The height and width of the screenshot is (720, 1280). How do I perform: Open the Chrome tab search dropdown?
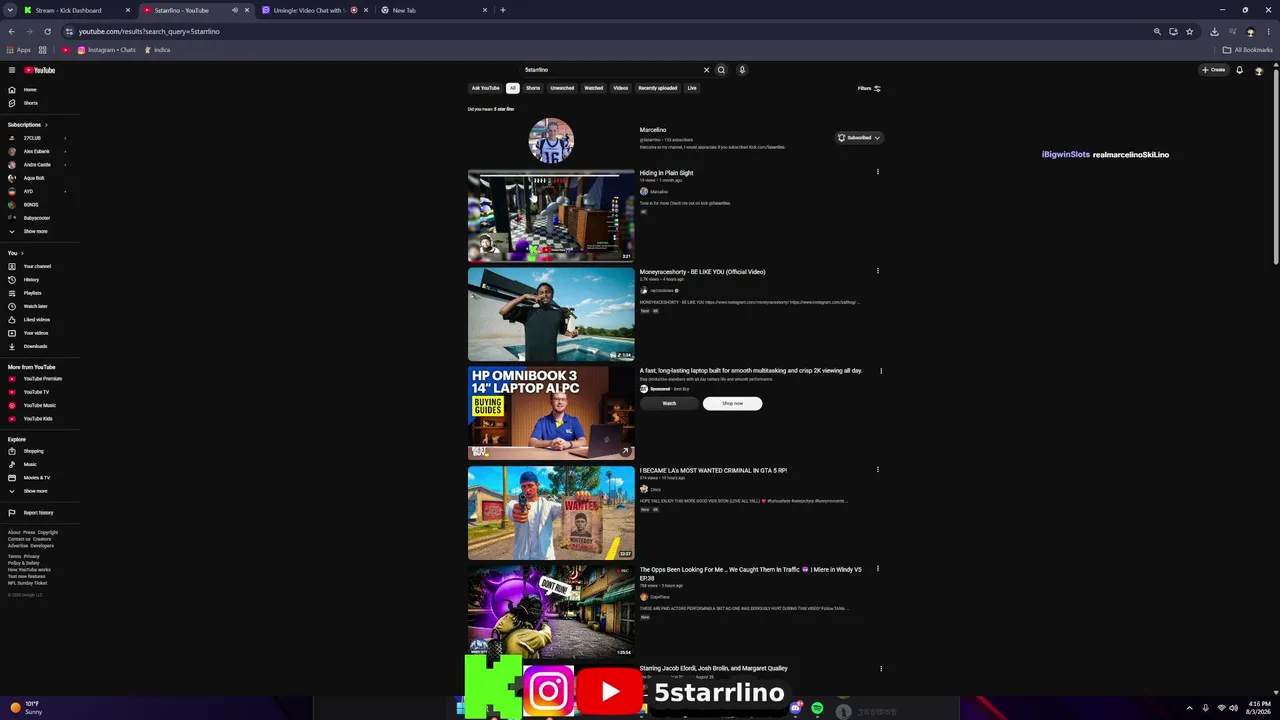10,10
